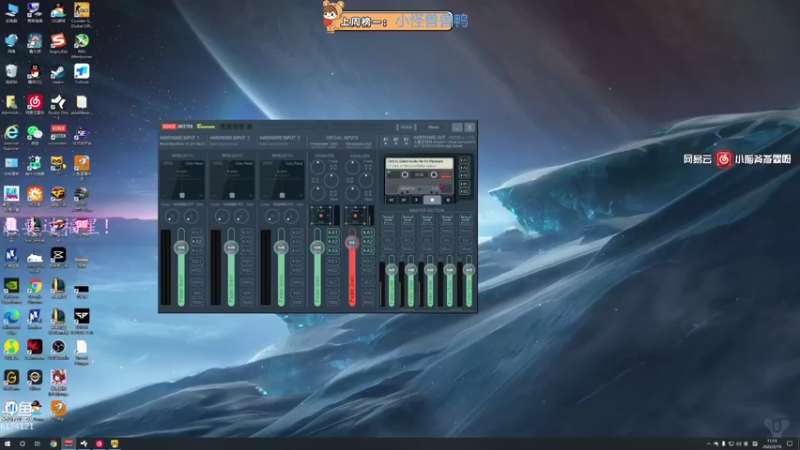Click Hardware Input 1 fader gain knob
This screenshot has height=450, width=800.
point(181,248)
